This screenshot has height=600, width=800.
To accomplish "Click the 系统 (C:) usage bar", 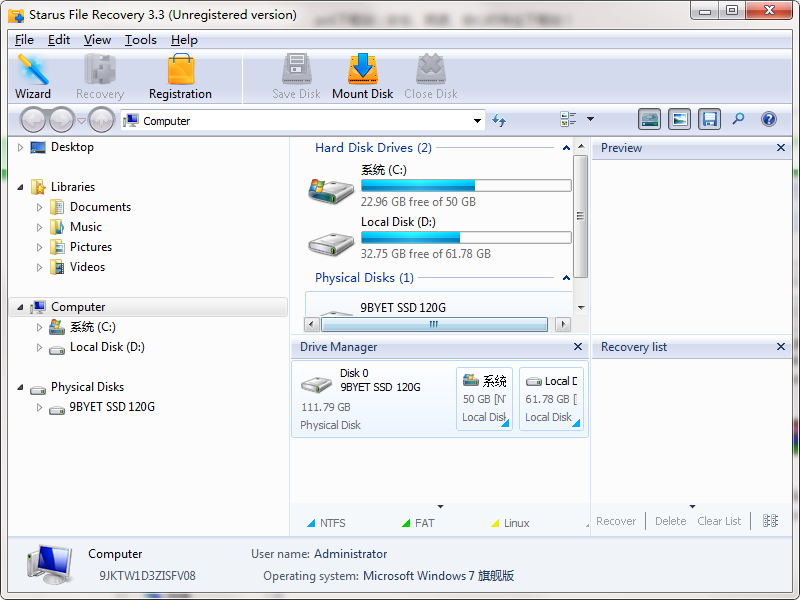I will (466, 185).
